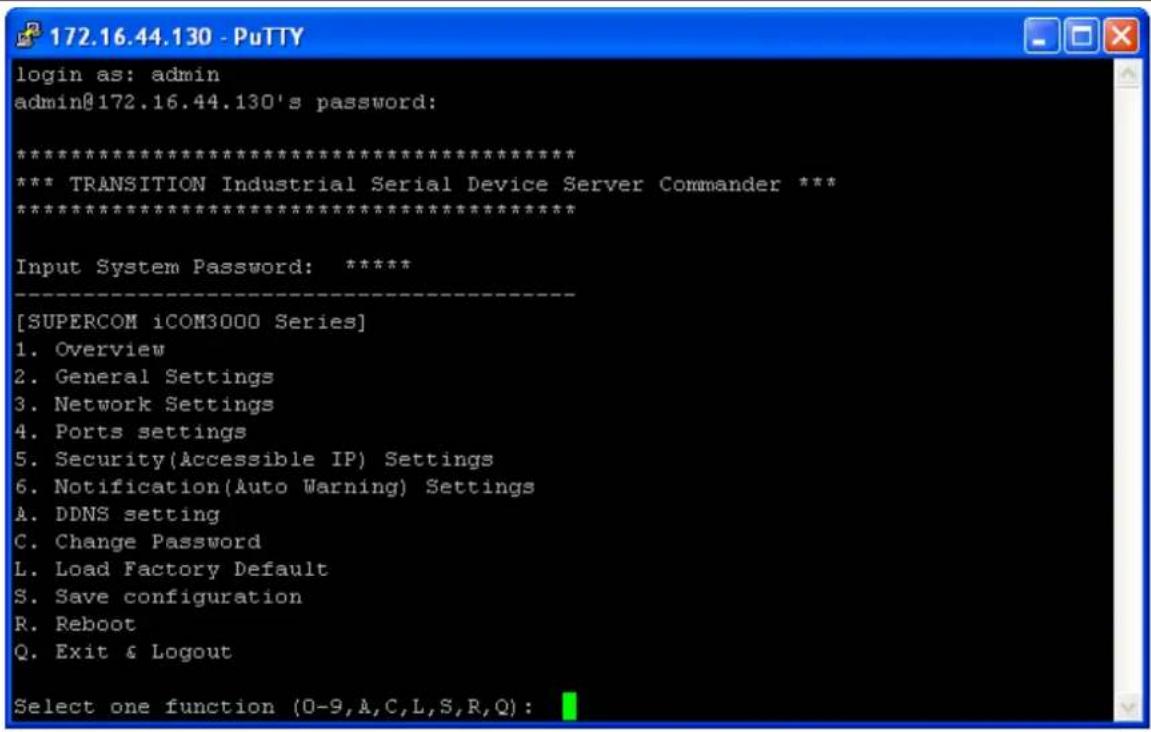Click the 'C. Change Password' line

coord(138,542)
